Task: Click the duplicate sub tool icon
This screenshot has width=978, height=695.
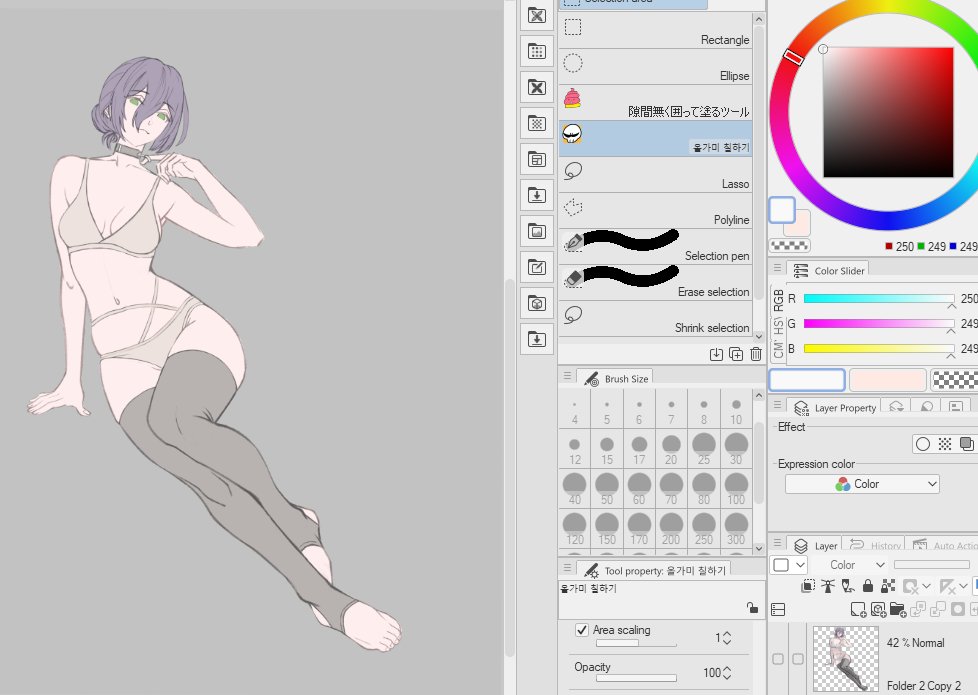Action: click(x=736, y=354)
